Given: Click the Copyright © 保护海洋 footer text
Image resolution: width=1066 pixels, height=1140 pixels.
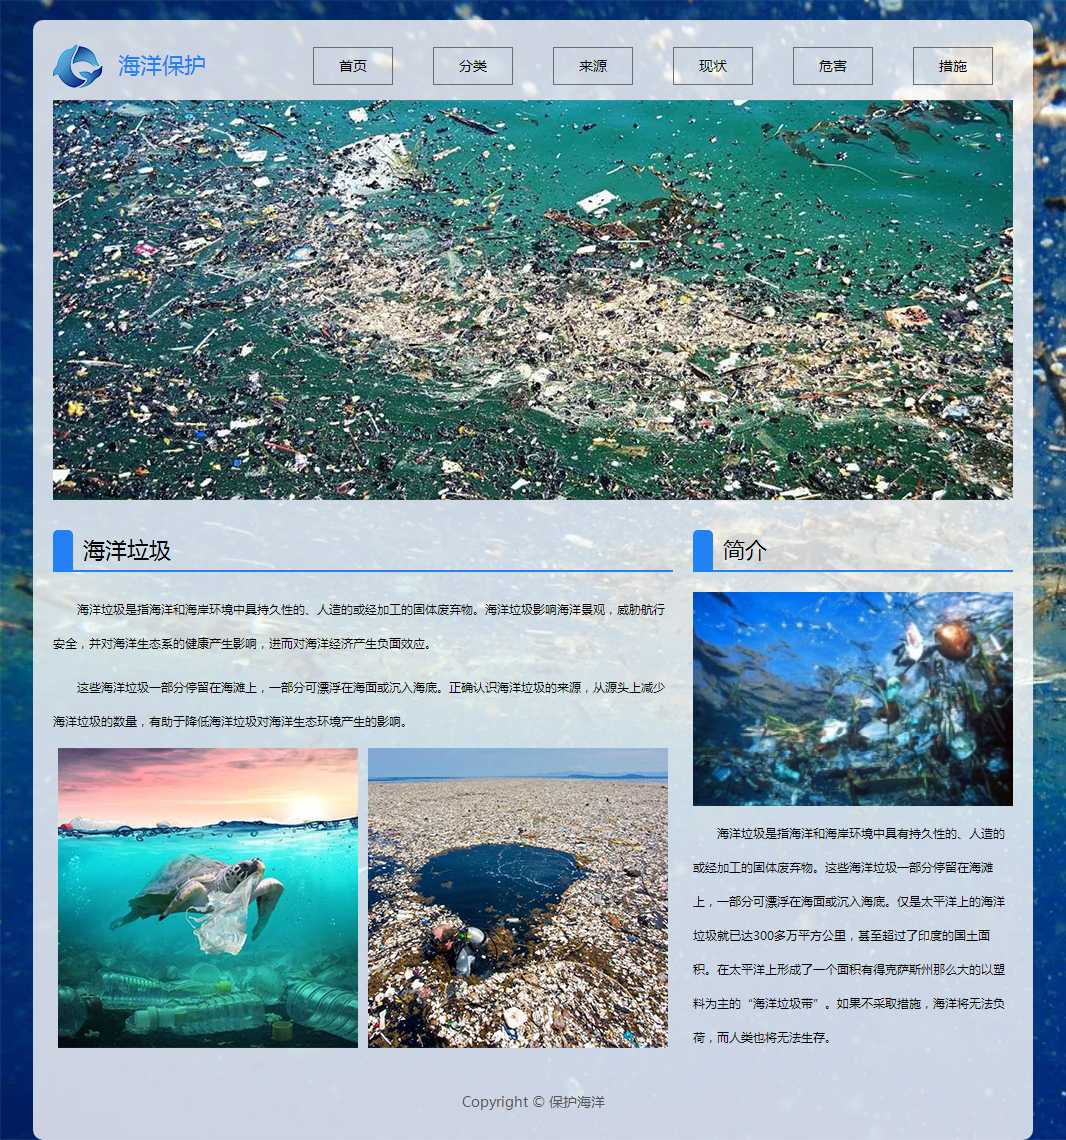Looking at the screenshot, I should pyautogui.click(x=533, y=1102).
